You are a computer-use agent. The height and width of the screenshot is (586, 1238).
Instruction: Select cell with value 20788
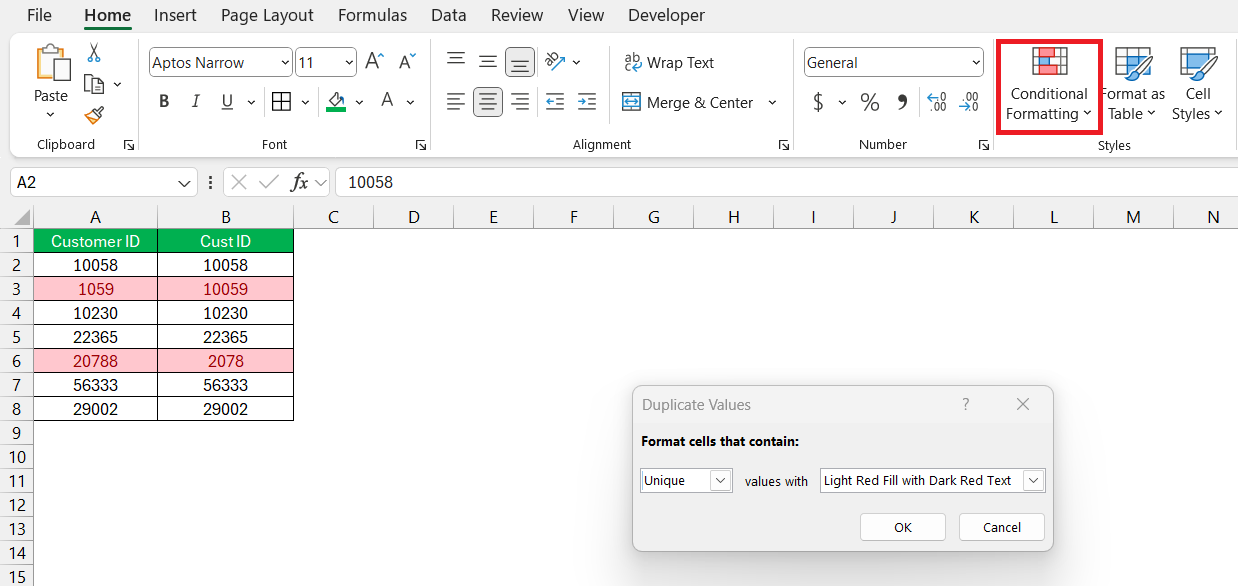tap(95, 361)
